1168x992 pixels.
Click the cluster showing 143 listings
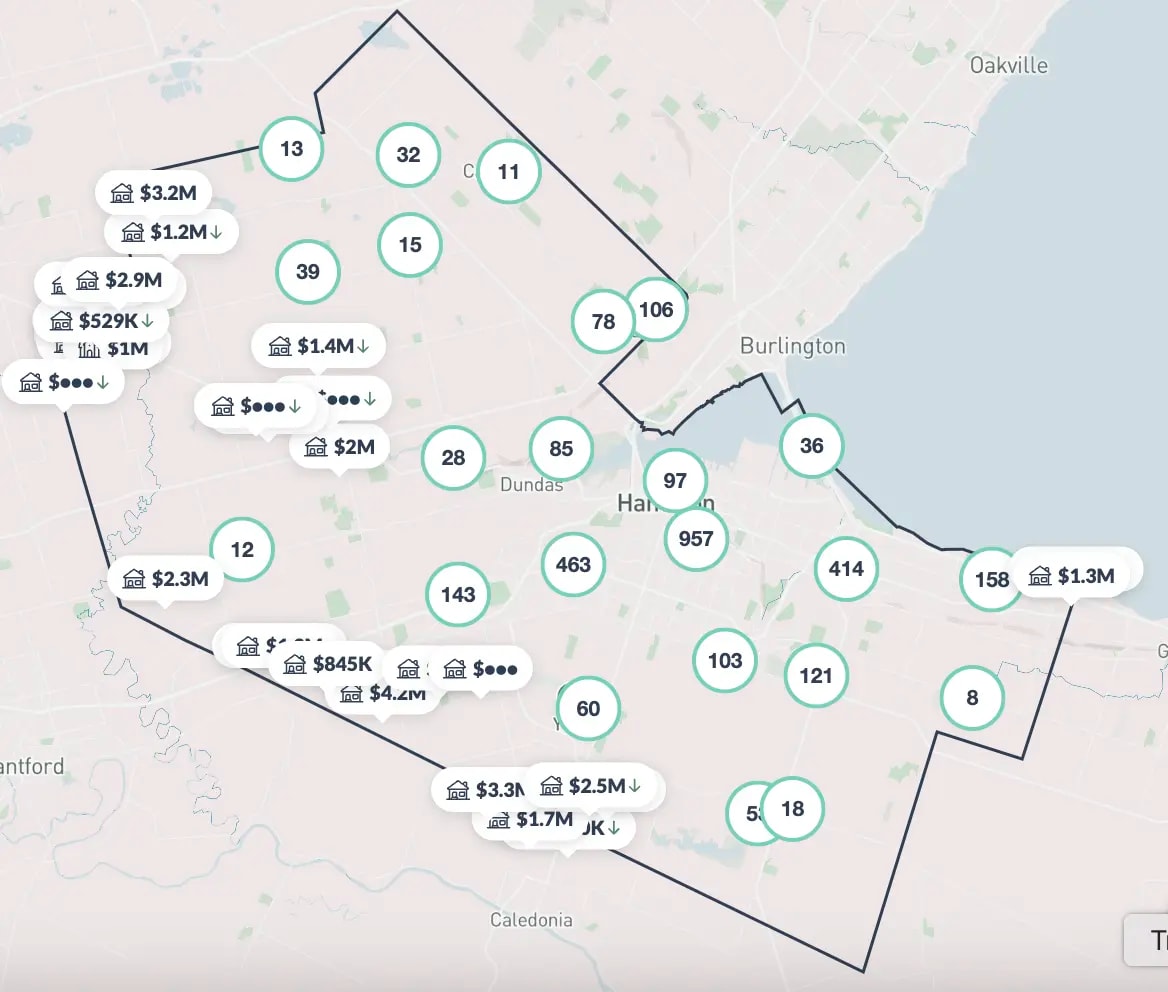tap(458, 595)
